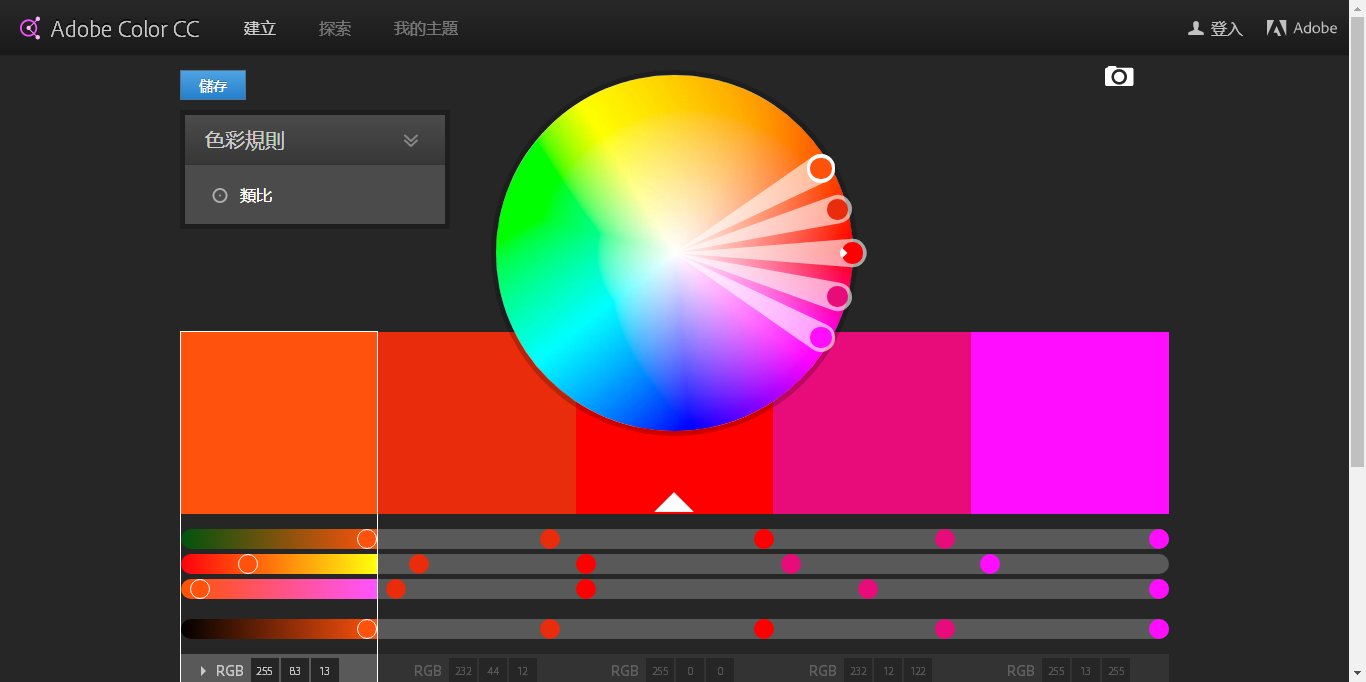Select the orange handle on color wheel
This screenshot has height=682, width=1366.
pyautogui.click(x=821, y=168)
